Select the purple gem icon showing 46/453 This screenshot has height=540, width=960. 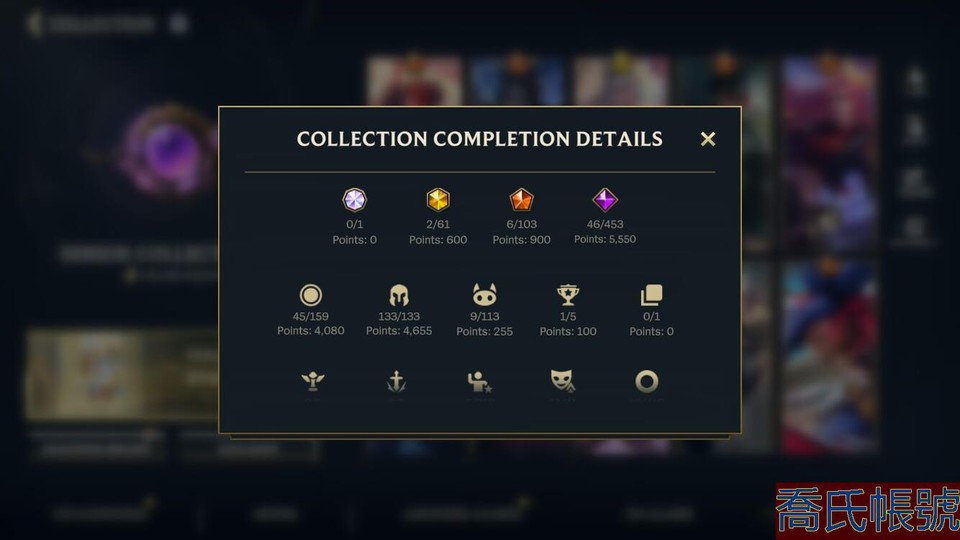605,200
